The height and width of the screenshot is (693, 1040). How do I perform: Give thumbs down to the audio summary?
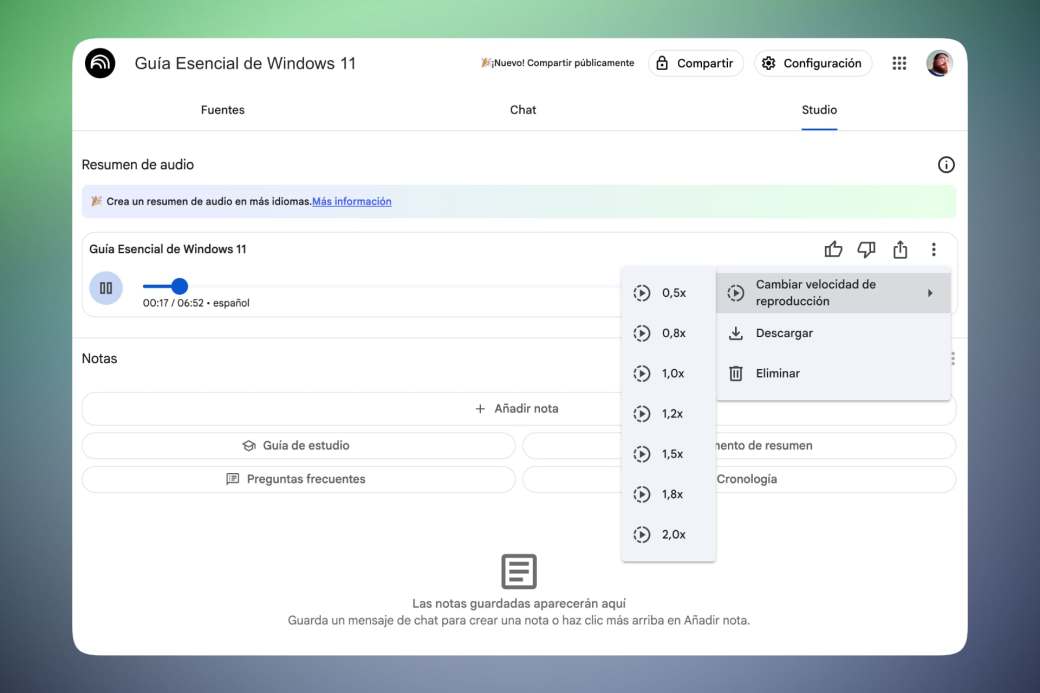pyautogui.click(x=866, y=249)
